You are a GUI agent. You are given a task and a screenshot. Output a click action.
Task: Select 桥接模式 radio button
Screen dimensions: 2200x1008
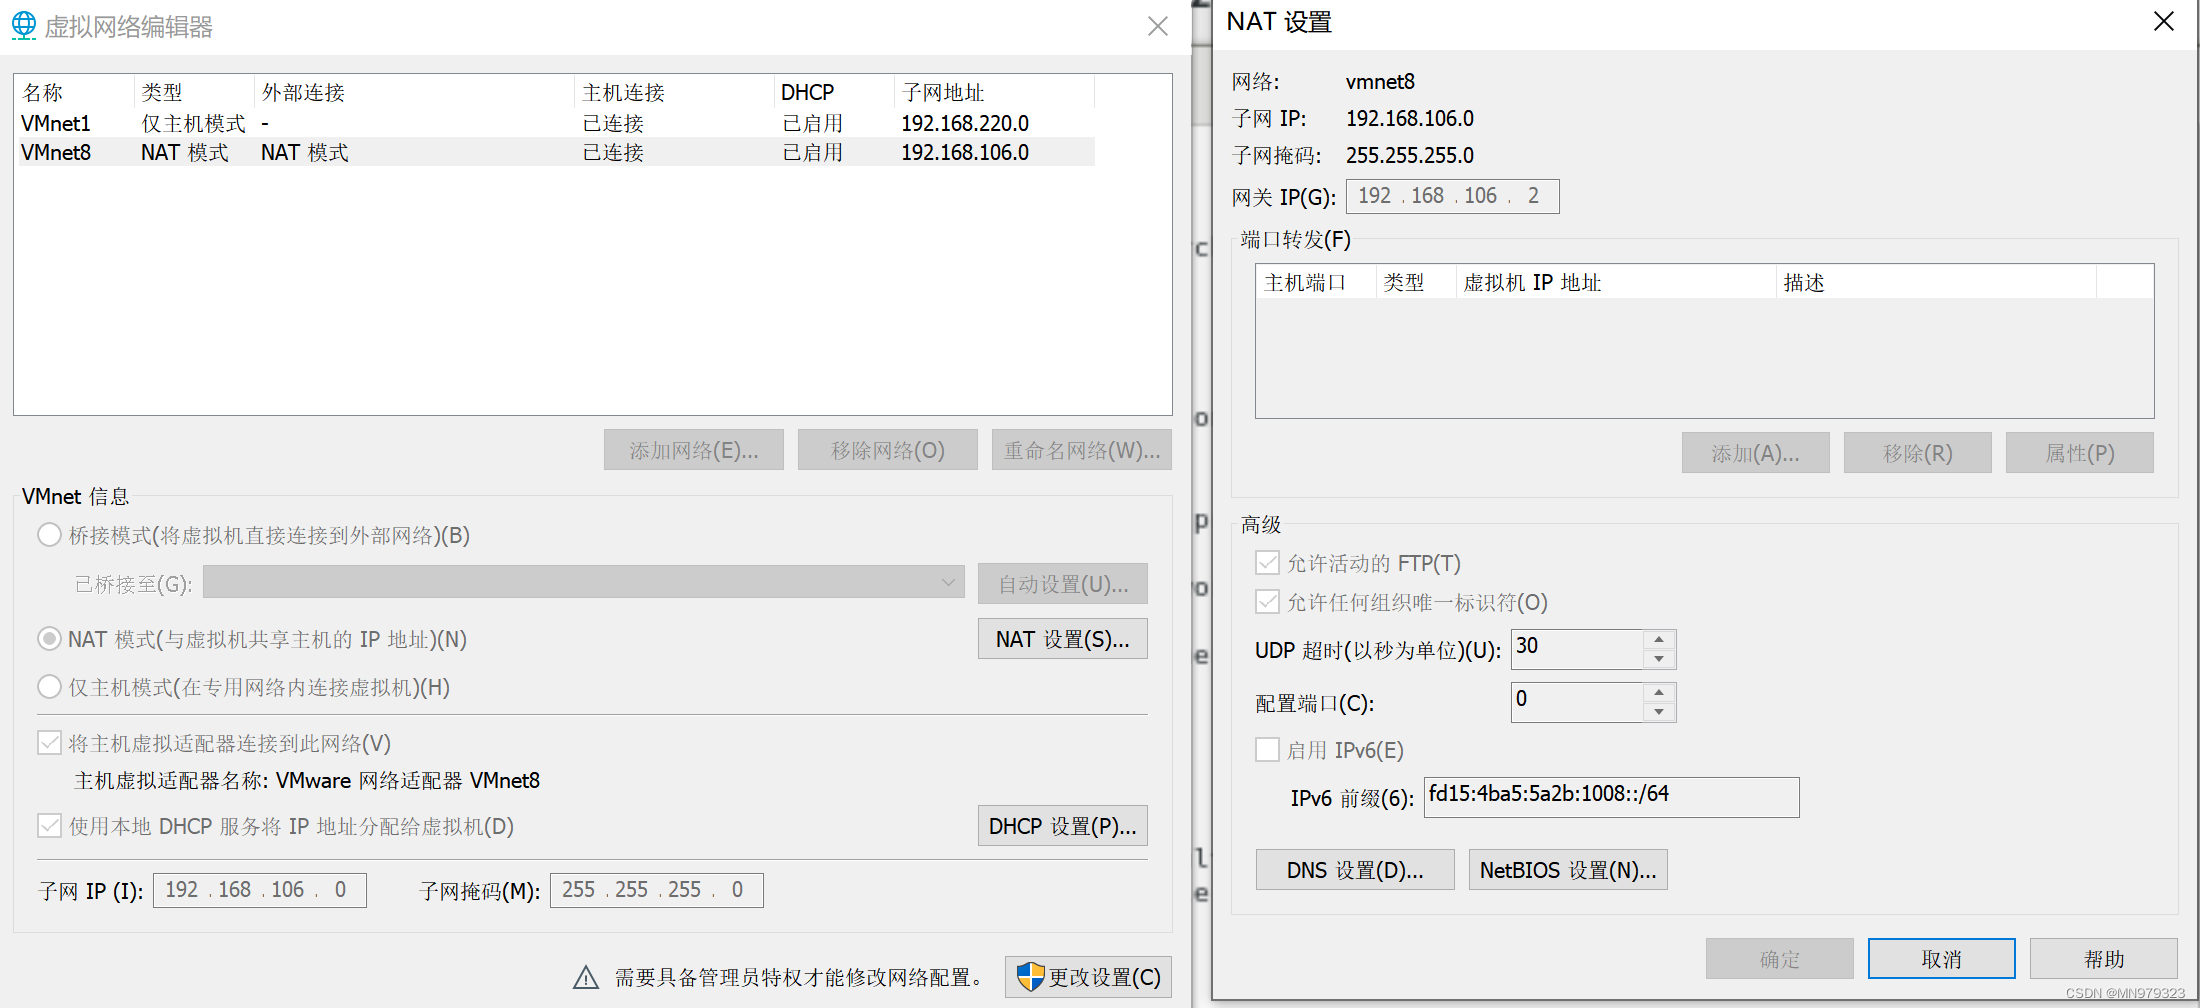click(x=49, y=535)
